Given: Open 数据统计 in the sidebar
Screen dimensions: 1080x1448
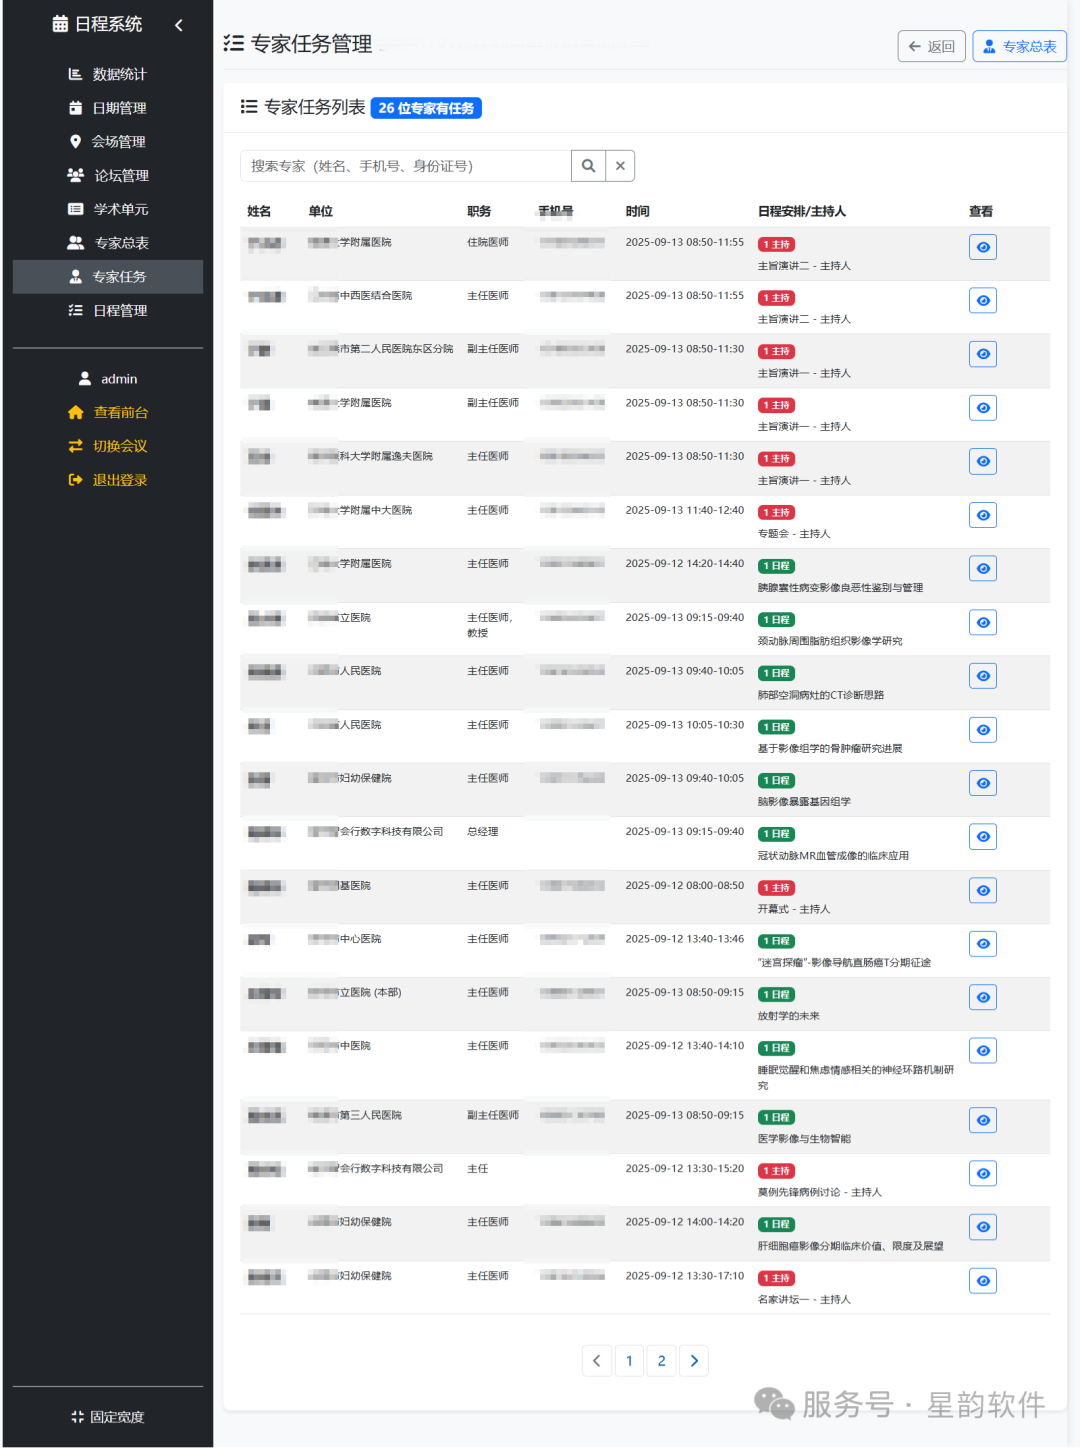Looking at the screenshot, I should 108,74.
